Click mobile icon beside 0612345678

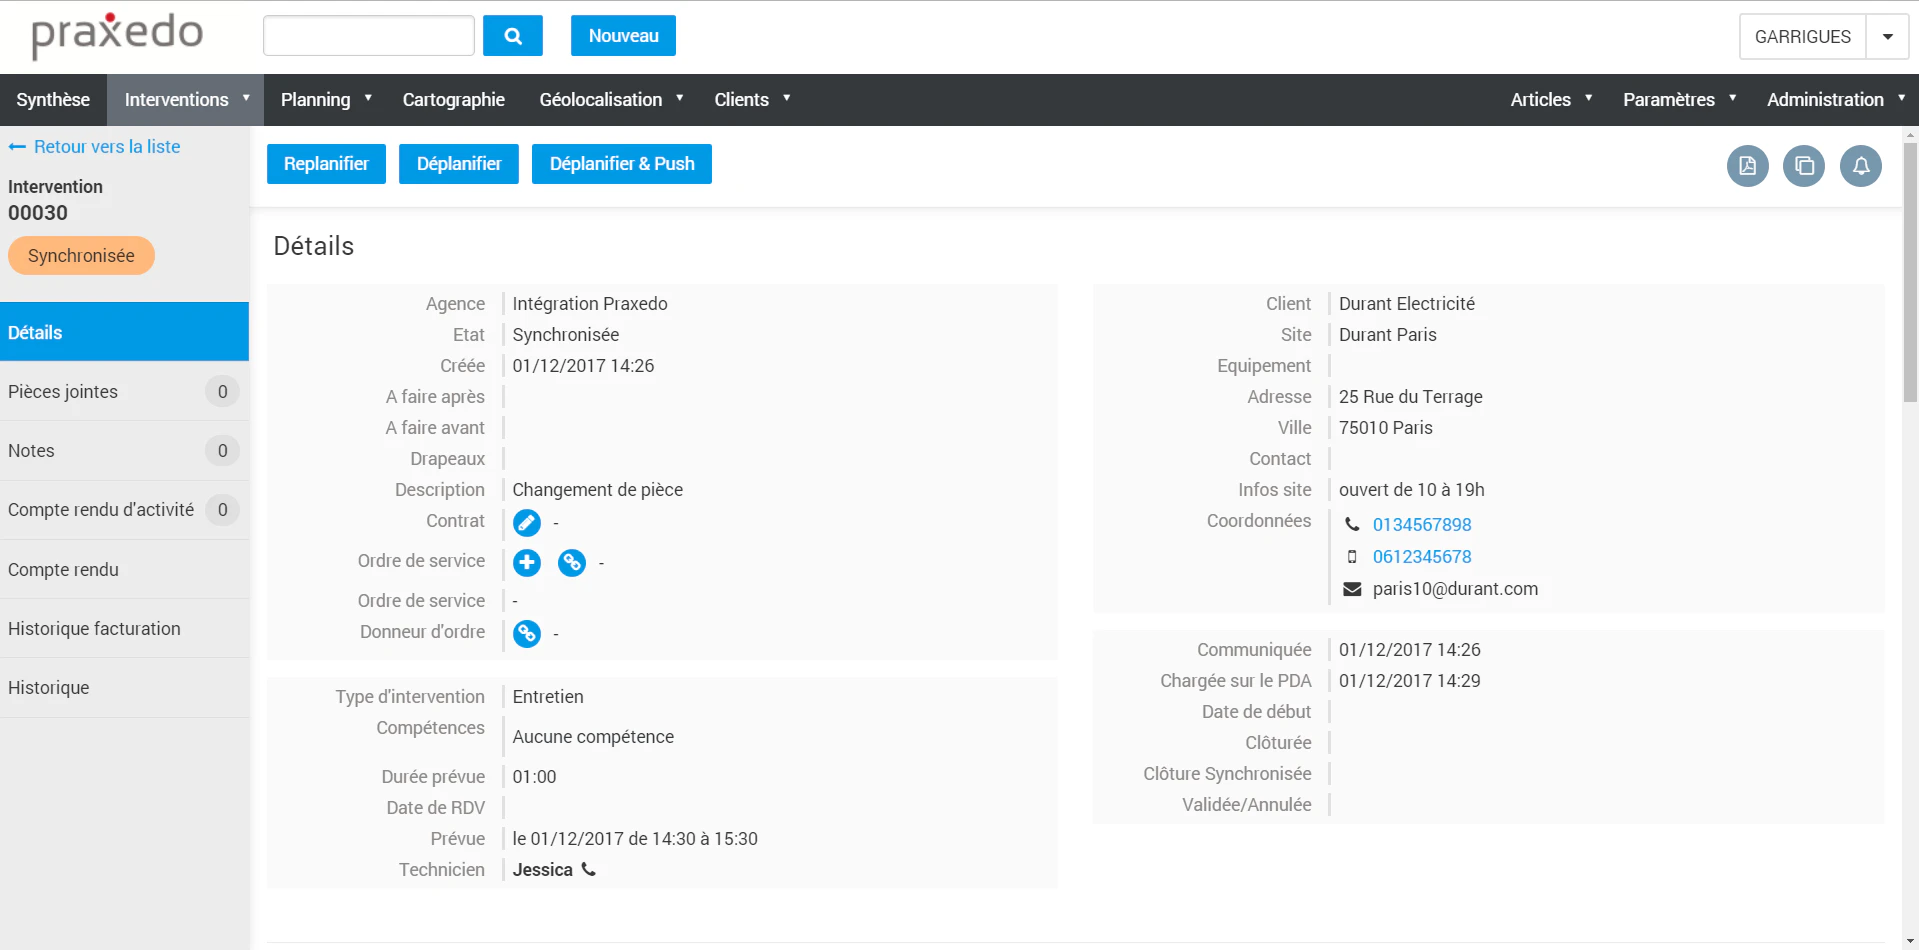(1352, 557)
